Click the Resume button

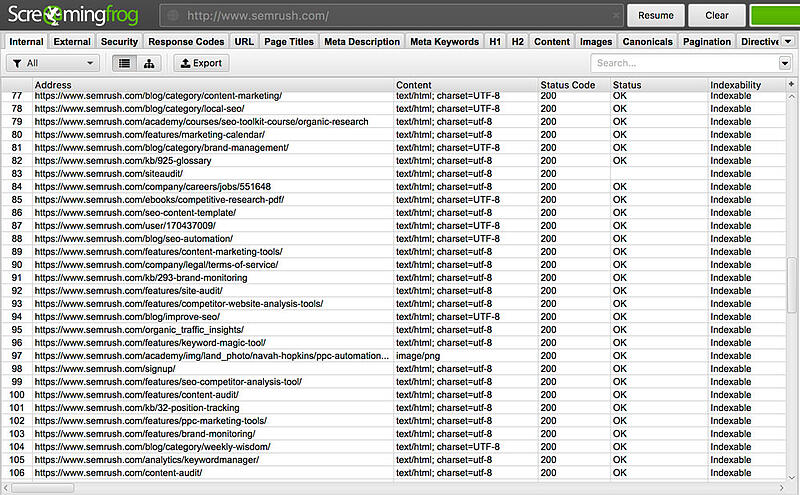656,15
